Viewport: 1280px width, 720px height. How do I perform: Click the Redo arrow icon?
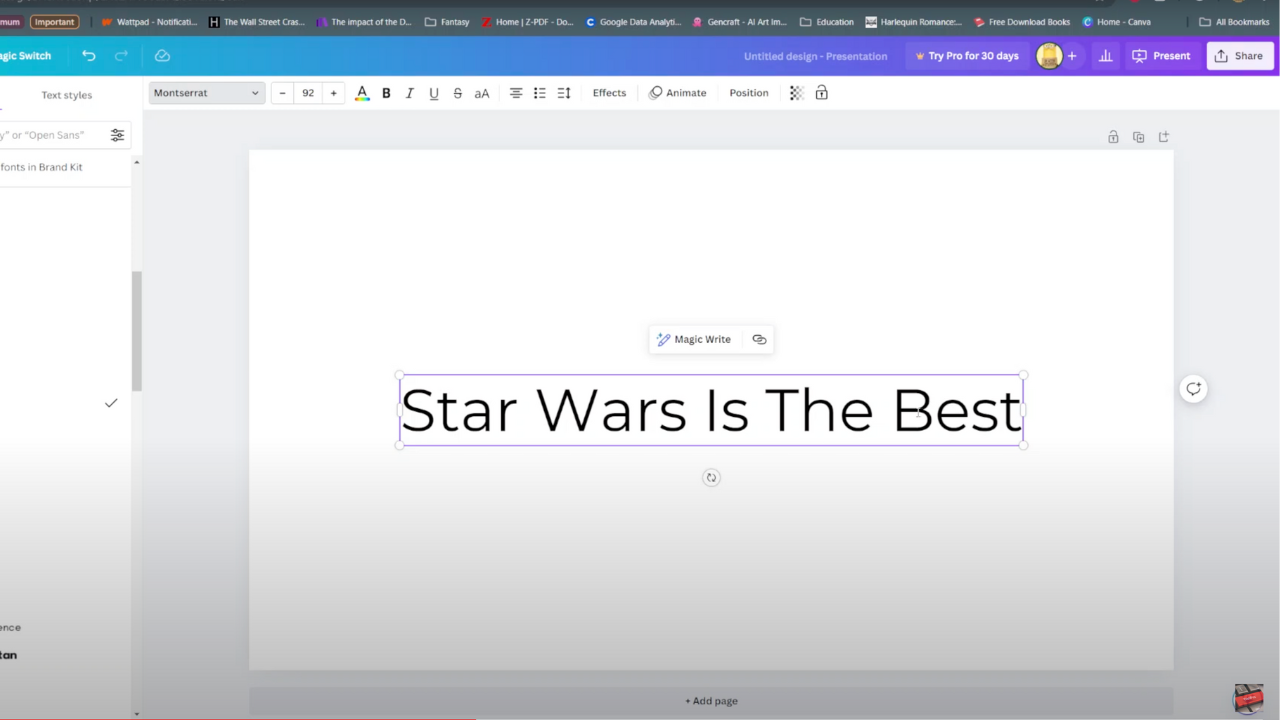122,56
